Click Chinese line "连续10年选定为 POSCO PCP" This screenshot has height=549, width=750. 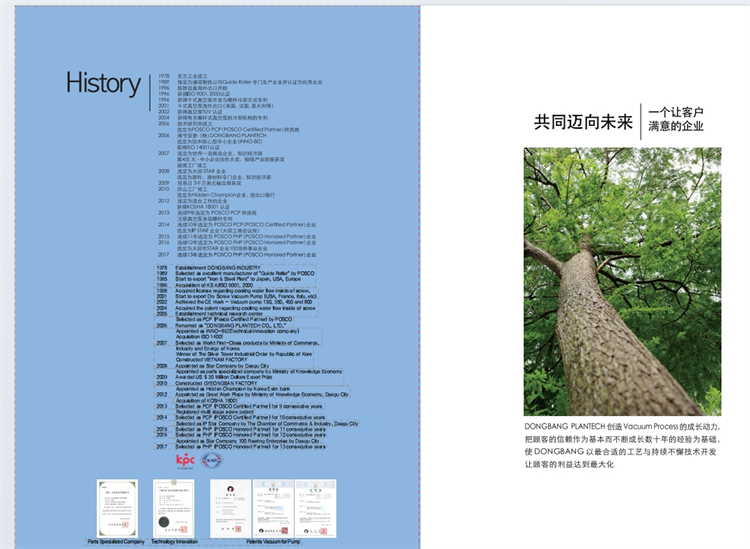(247, 225)
